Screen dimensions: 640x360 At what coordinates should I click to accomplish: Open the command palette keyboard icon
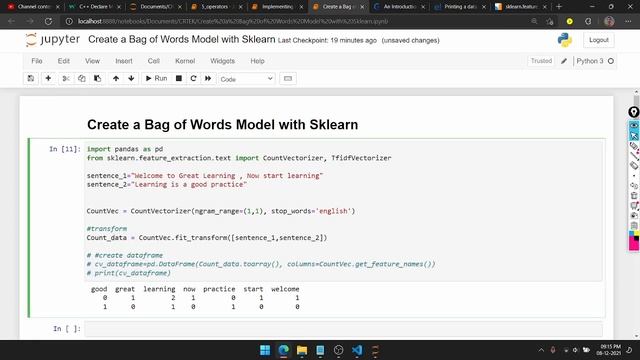[288, 78]
